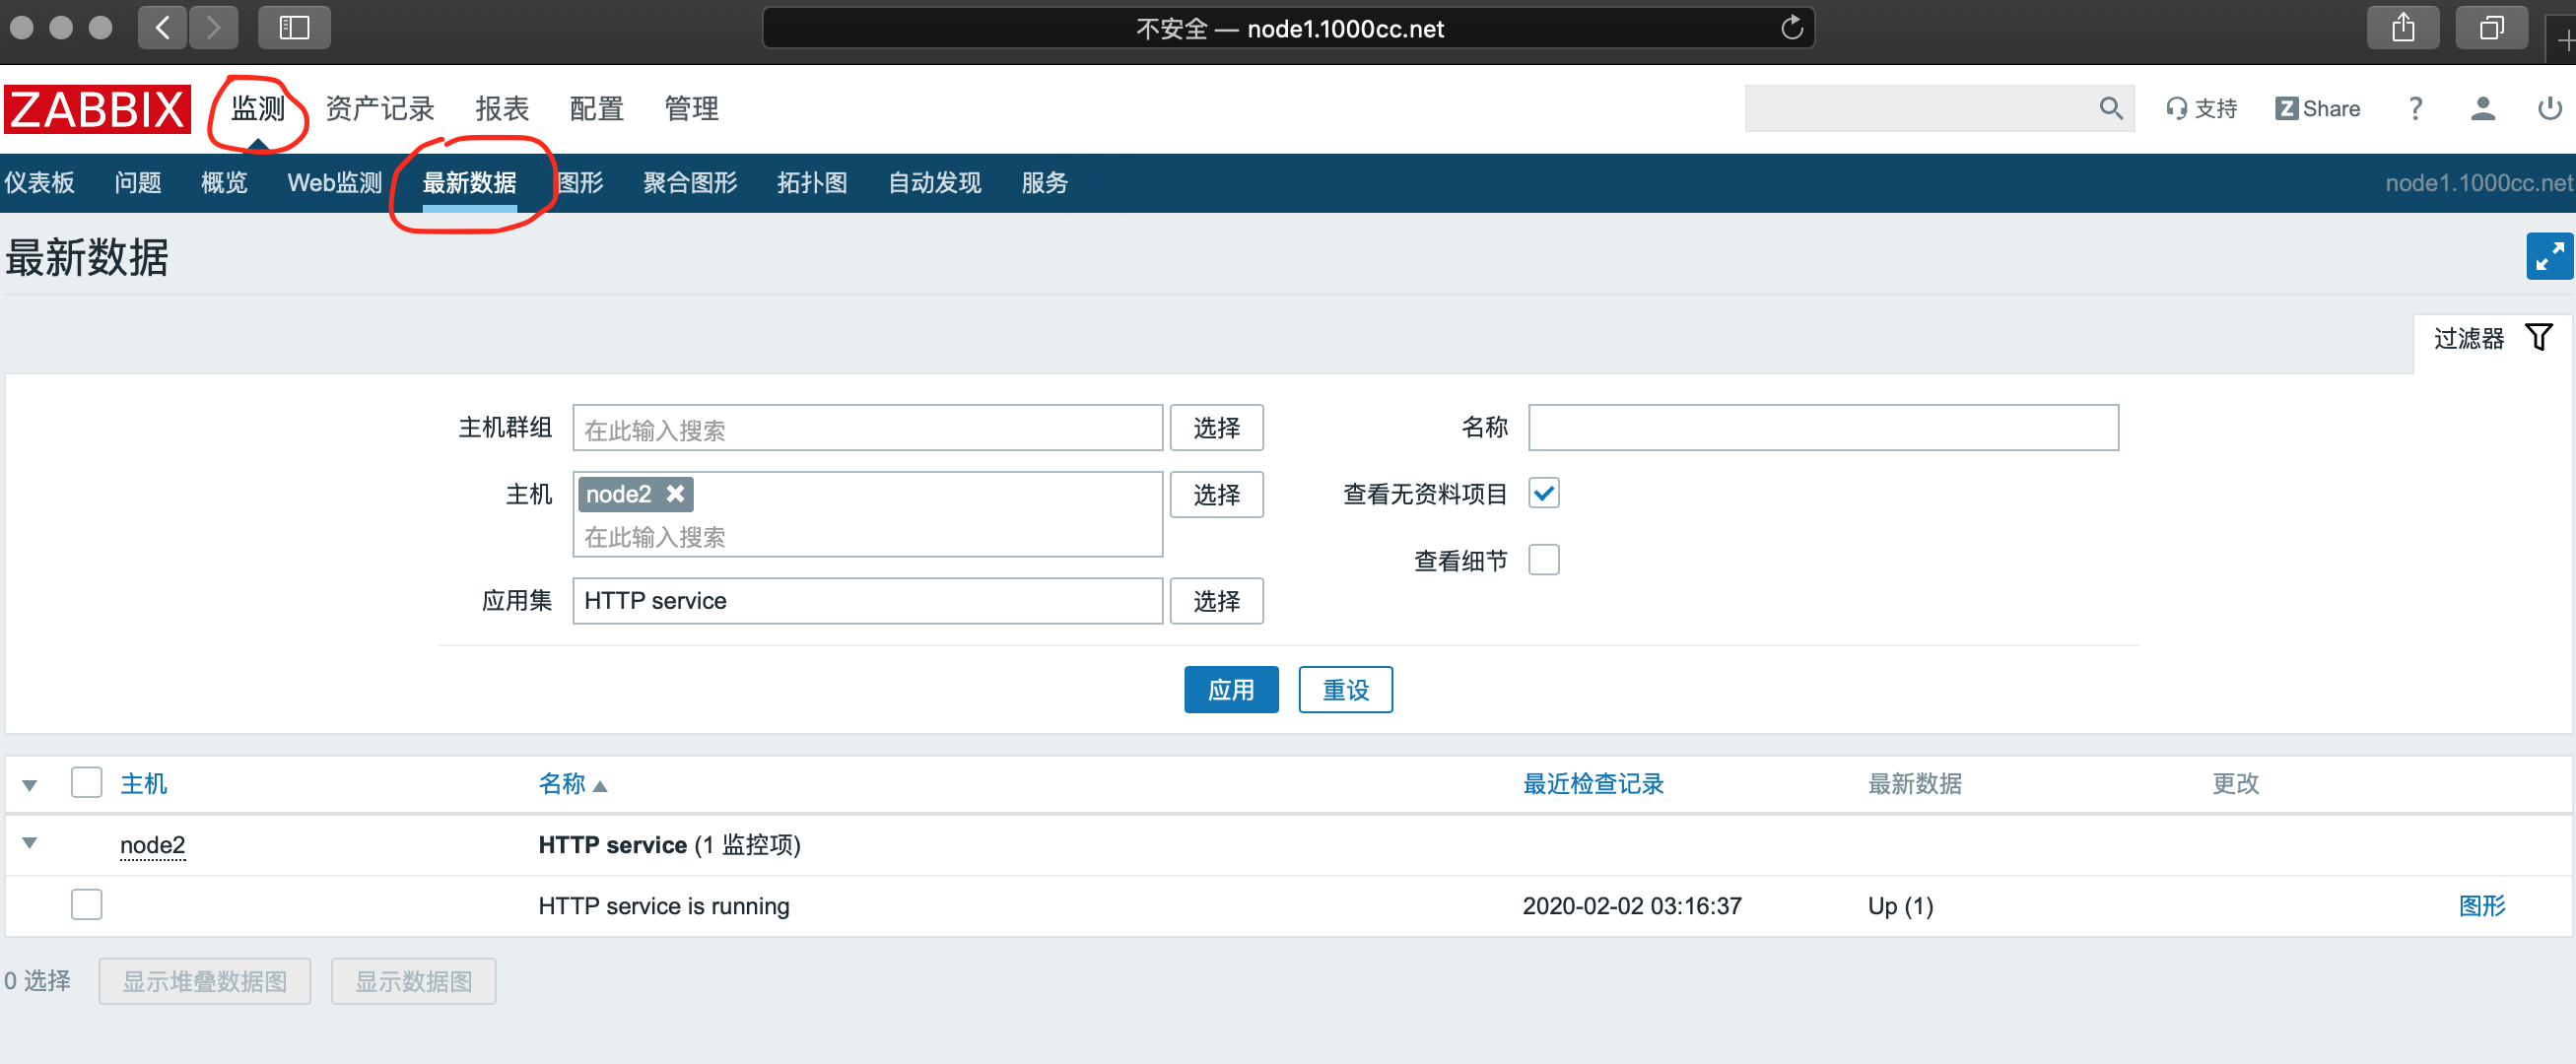
Task: Check the HTTP service is running item
Action: click(87, 904)
